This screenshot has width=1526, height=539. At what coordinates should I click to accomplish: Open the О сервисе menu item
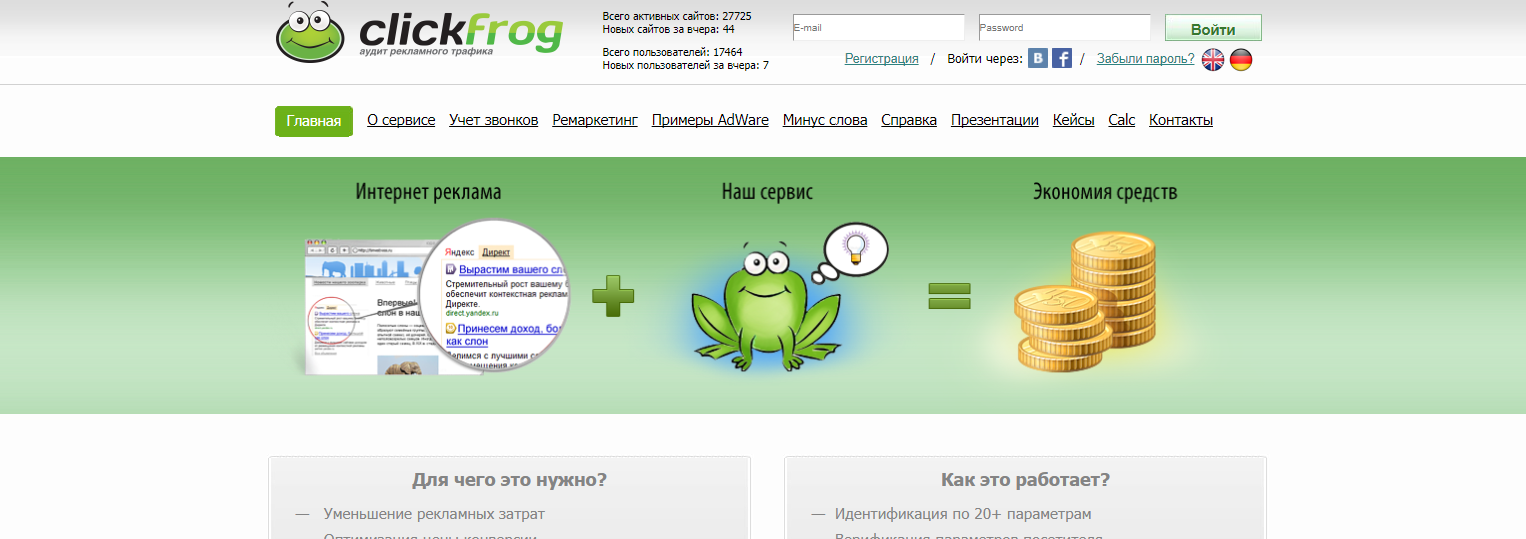point(401,120)
